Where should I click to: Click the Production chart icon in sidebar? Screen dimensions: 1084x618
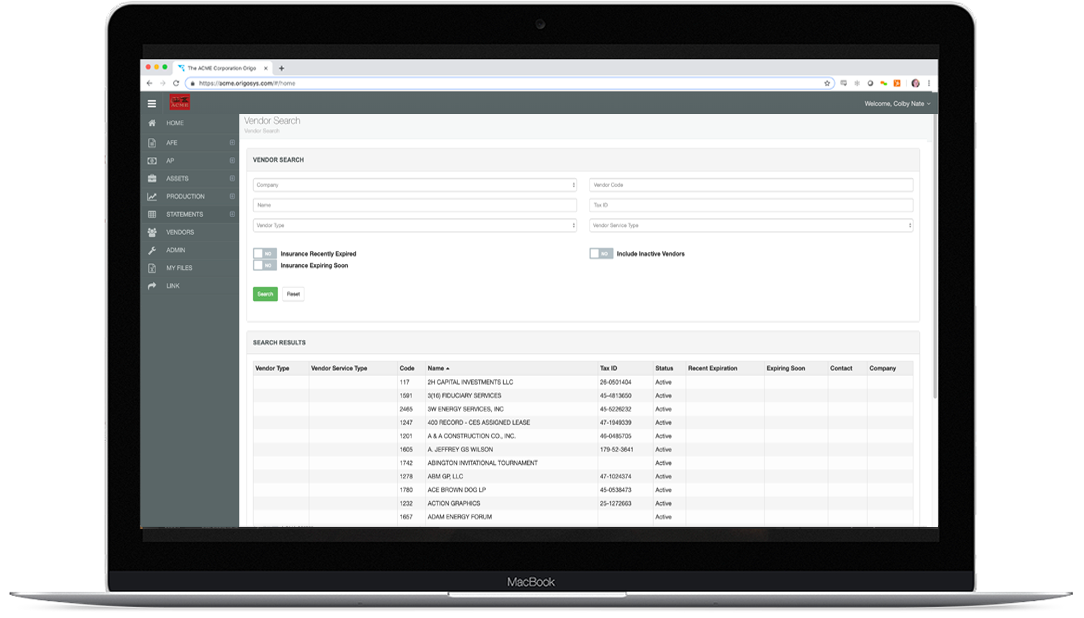(152, 196)
